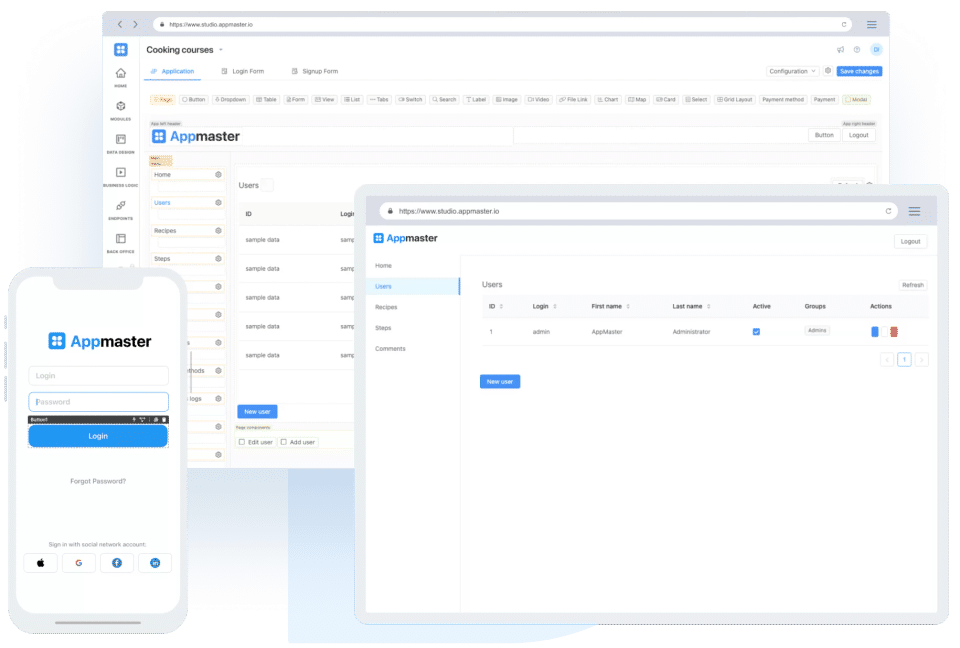Click New user button in studio canvas
Viewport: 960px width, 648px height.
tap(257, 412)
